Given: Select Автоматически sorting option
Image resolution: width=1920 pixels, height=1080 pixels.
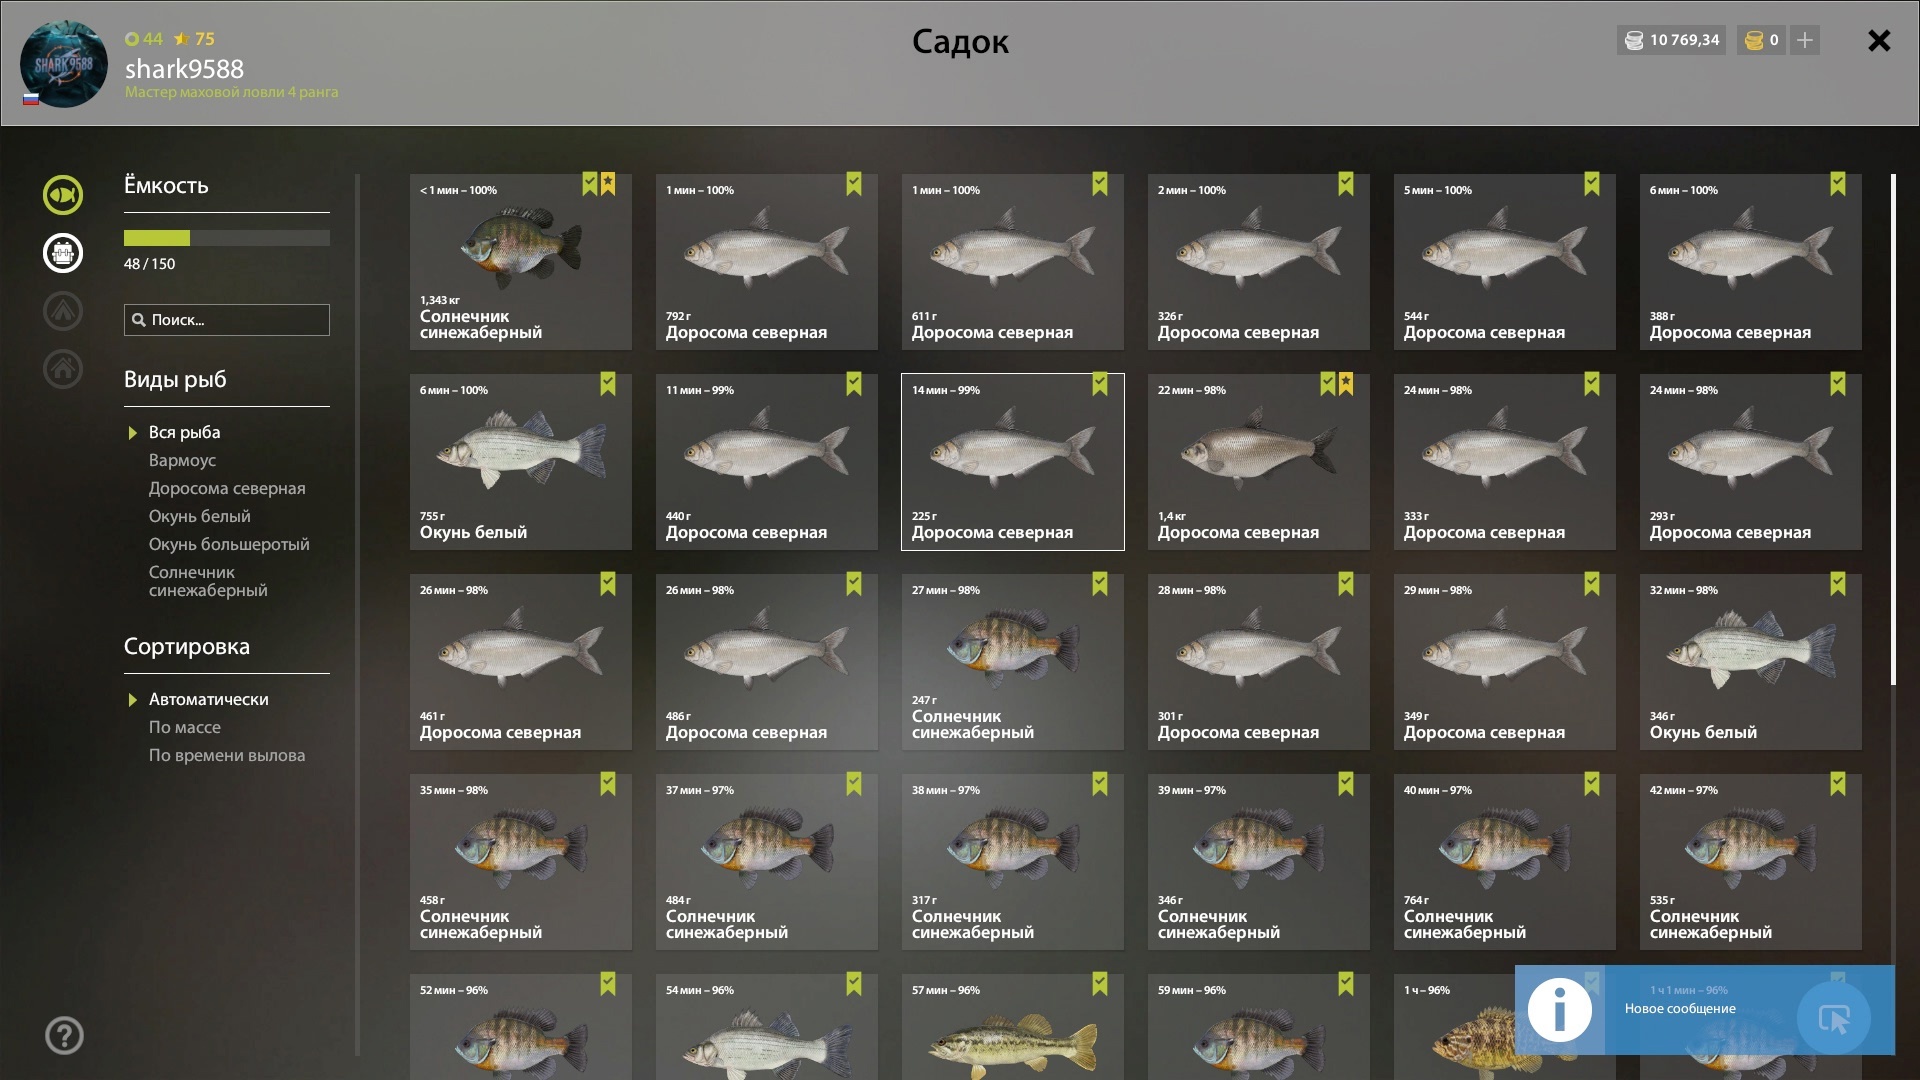Looking at the screenshot, I should [x=209, y=700].
